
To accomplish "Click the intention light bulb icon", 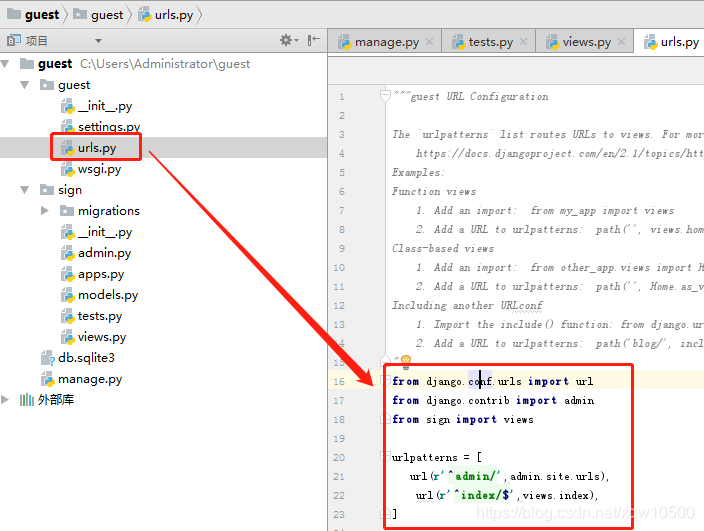I will (x=405, y=361).
